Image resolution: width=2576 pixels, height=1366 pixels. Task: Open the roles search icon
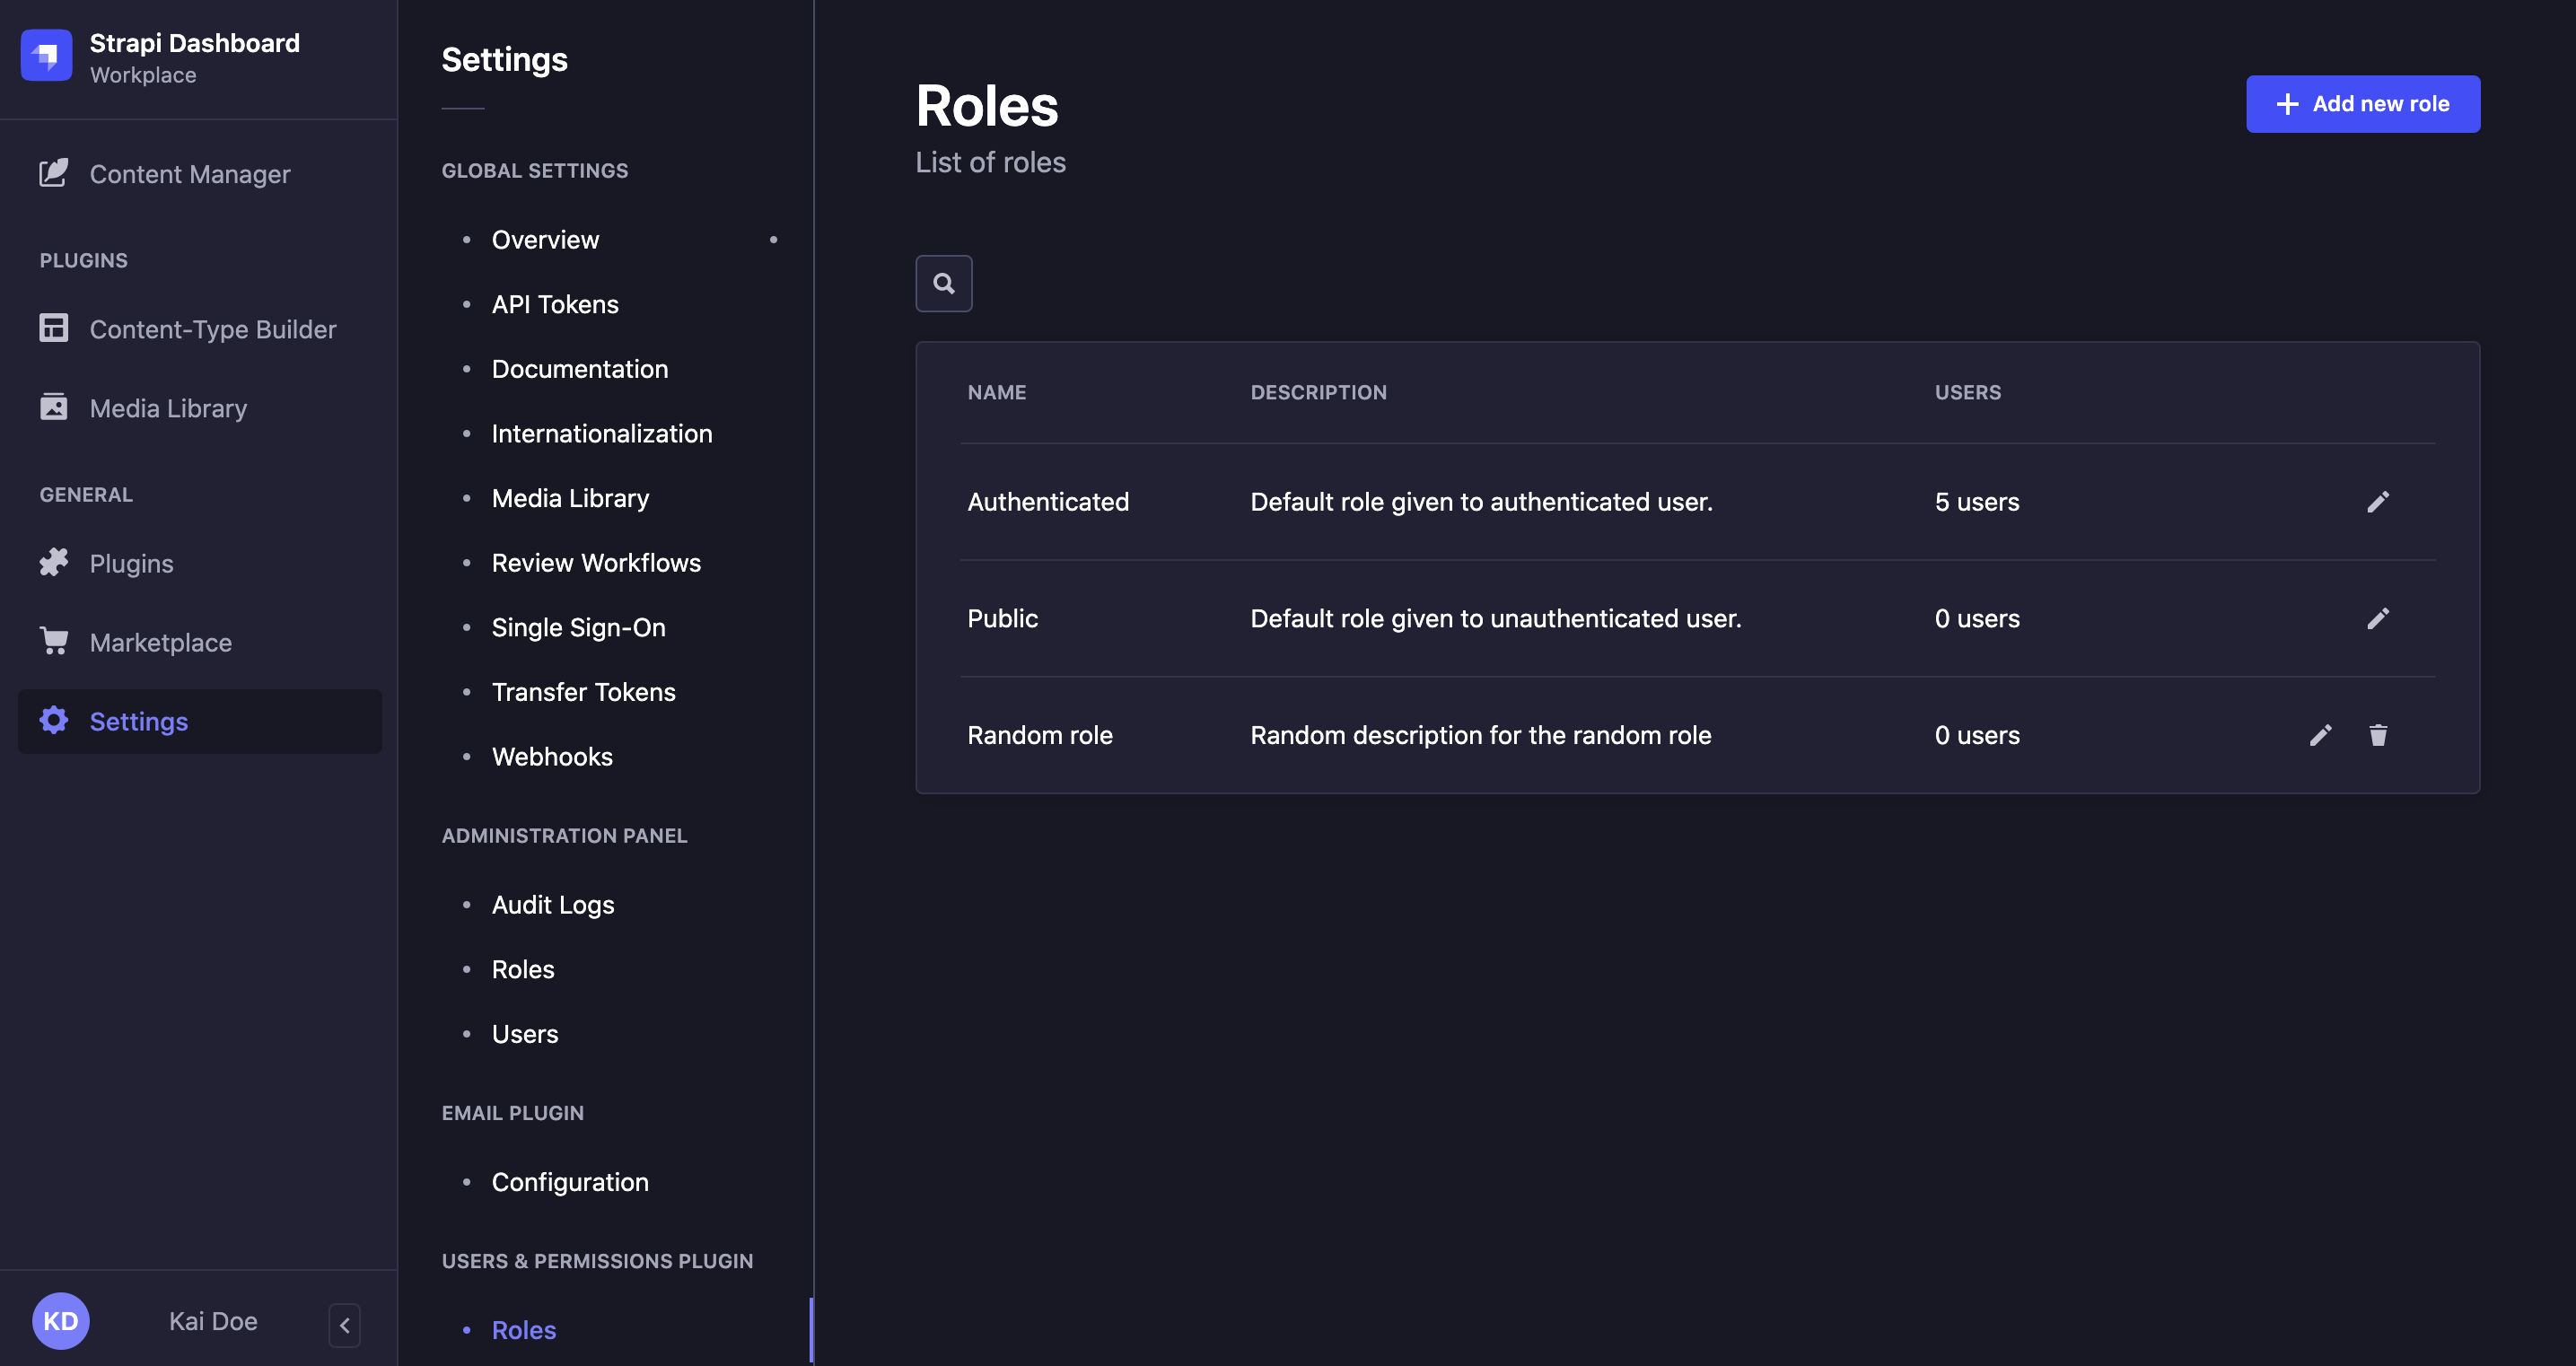[943, 283]
